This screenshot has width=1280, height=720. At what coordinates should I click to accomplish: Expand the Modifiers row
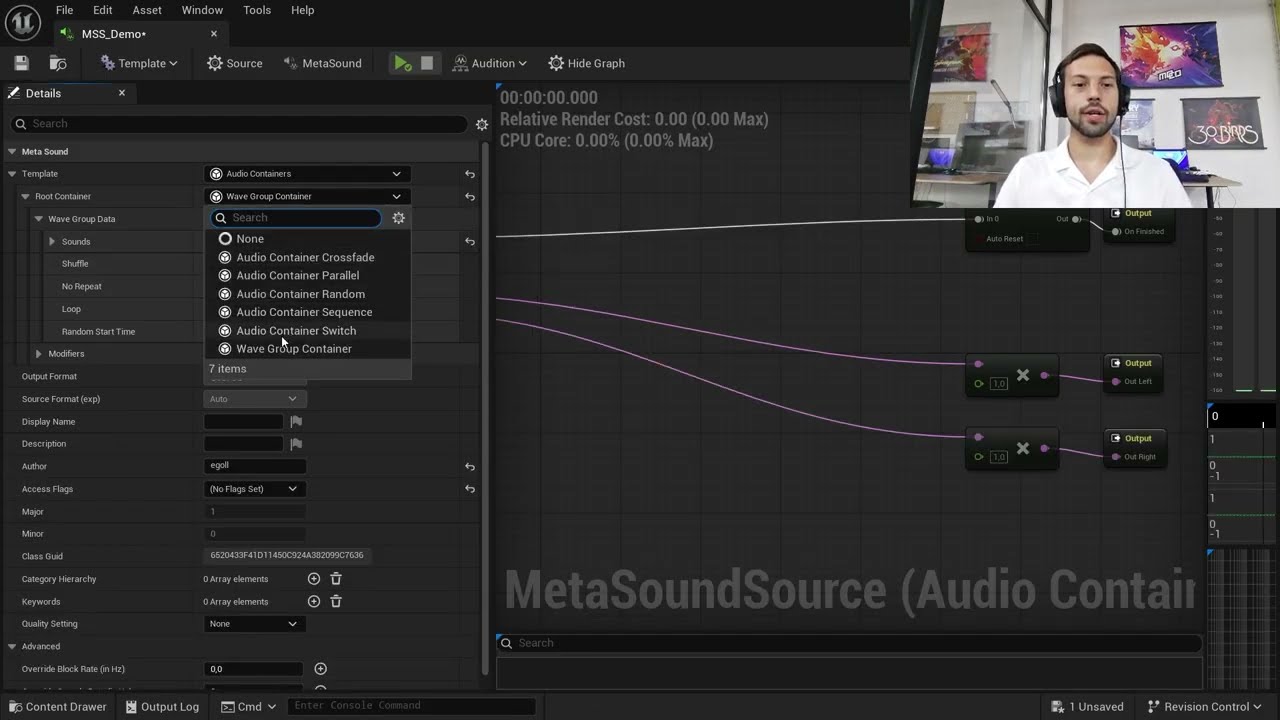tap(38, 354)
